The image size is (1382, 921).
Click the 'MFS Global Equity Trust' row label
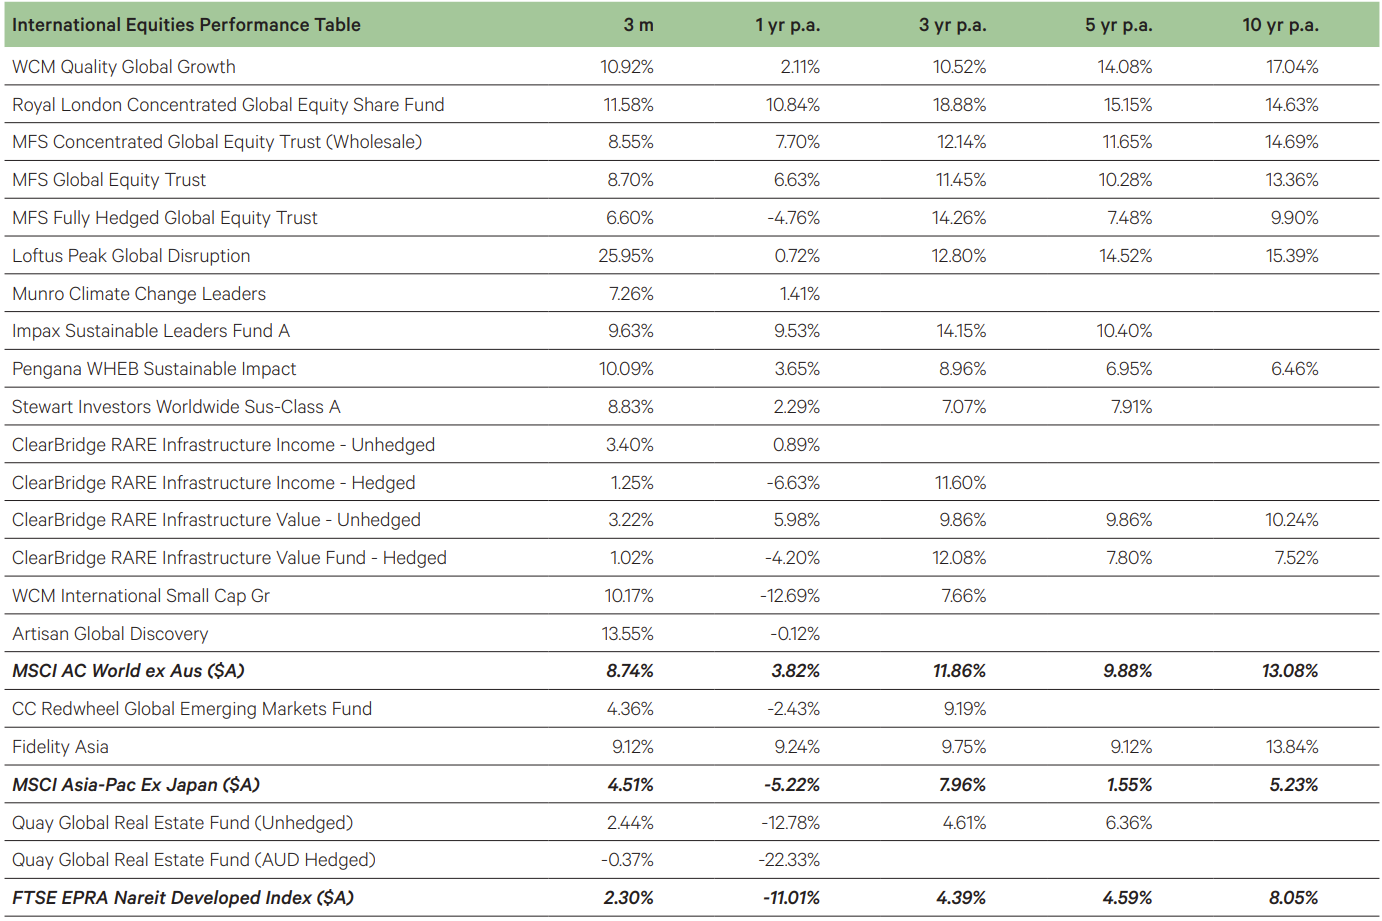pyautogui.click(x=109, y=180)
